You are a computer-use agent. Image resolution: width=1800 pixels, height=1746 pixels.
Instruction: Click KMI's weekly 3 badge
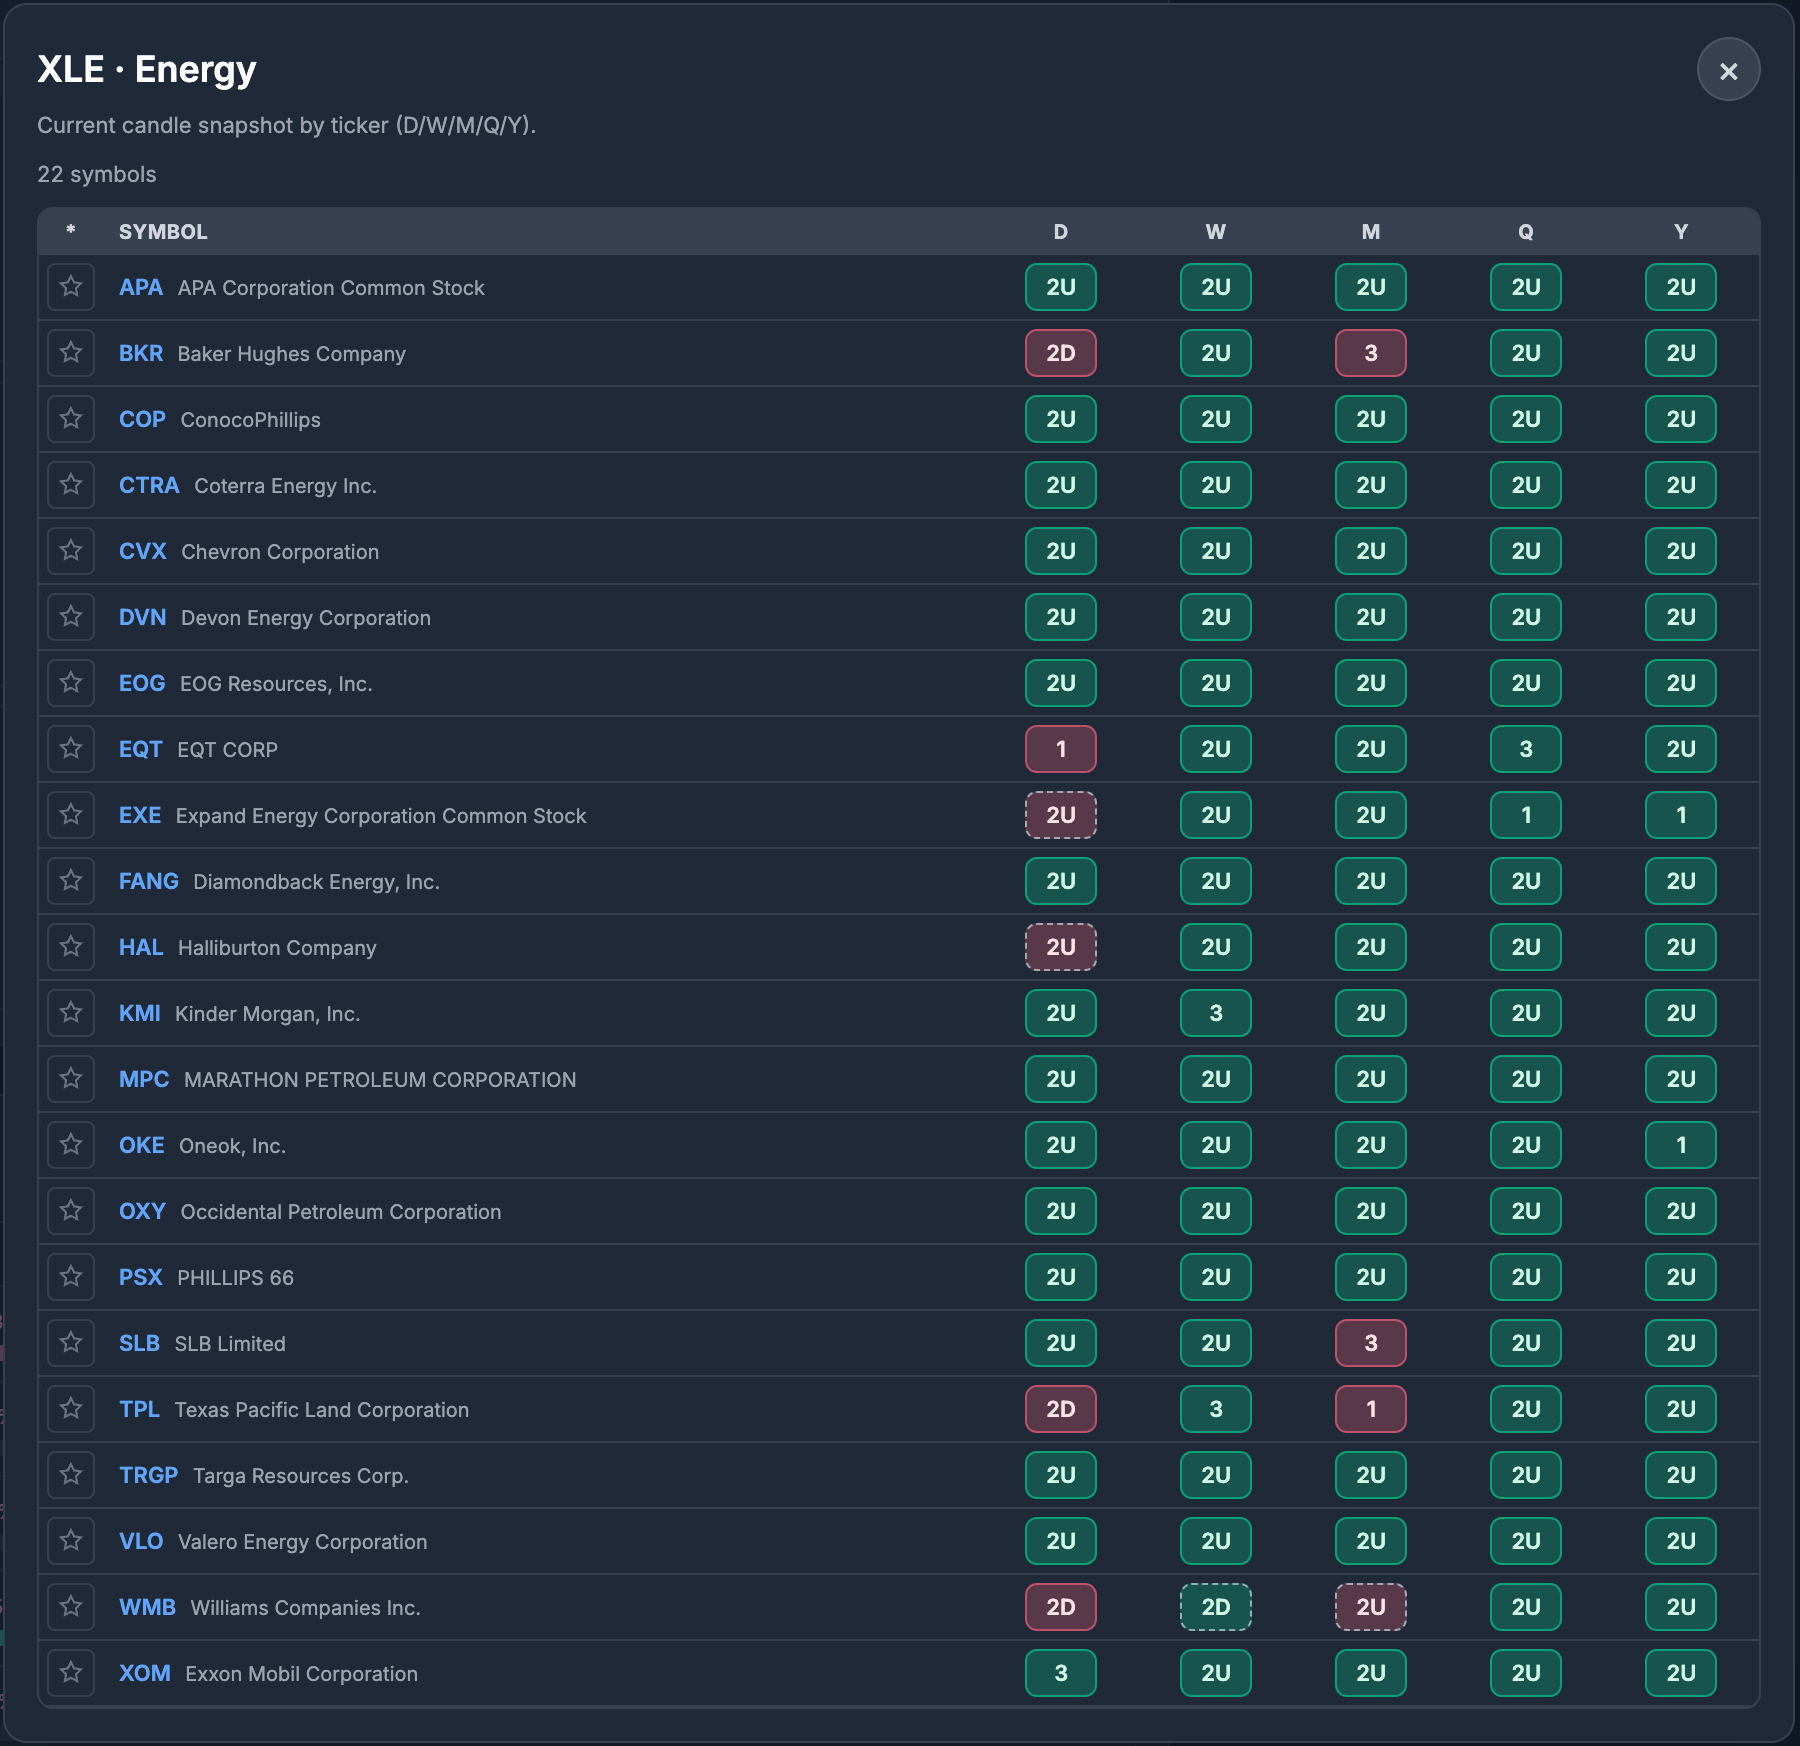pos(1215,1013)
